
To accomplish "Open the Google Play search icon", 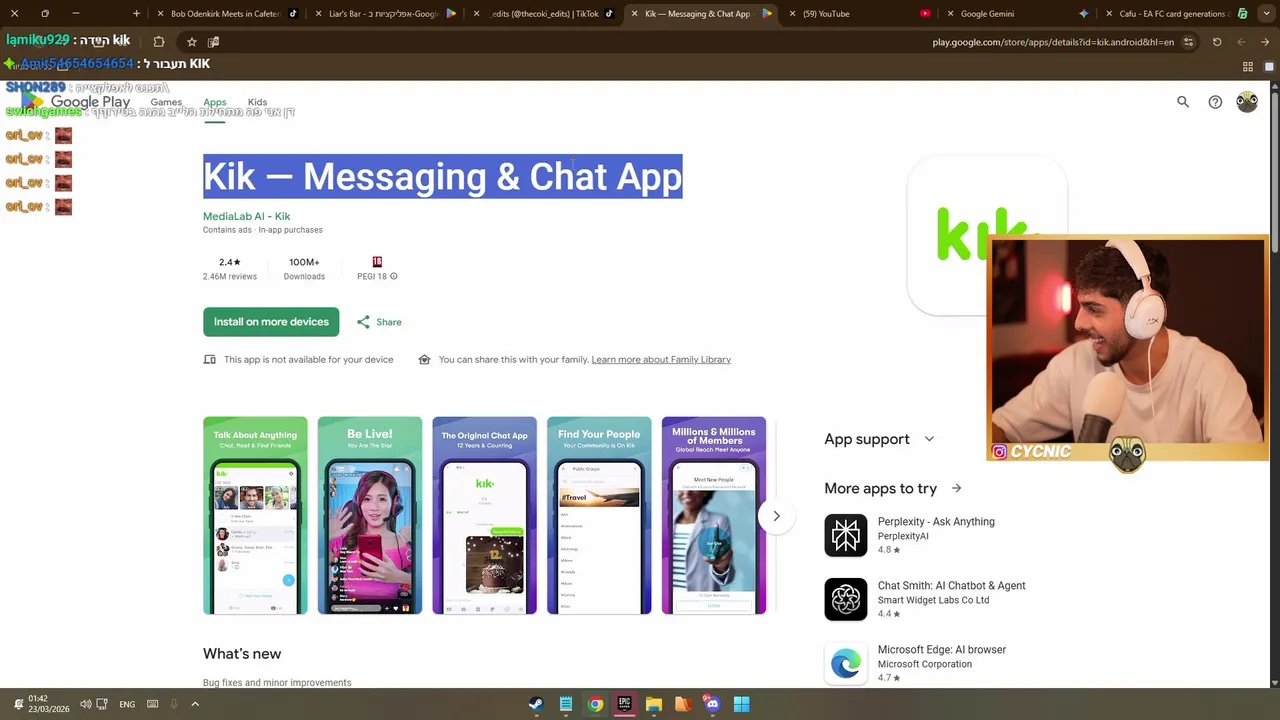I will (1183, 102).
